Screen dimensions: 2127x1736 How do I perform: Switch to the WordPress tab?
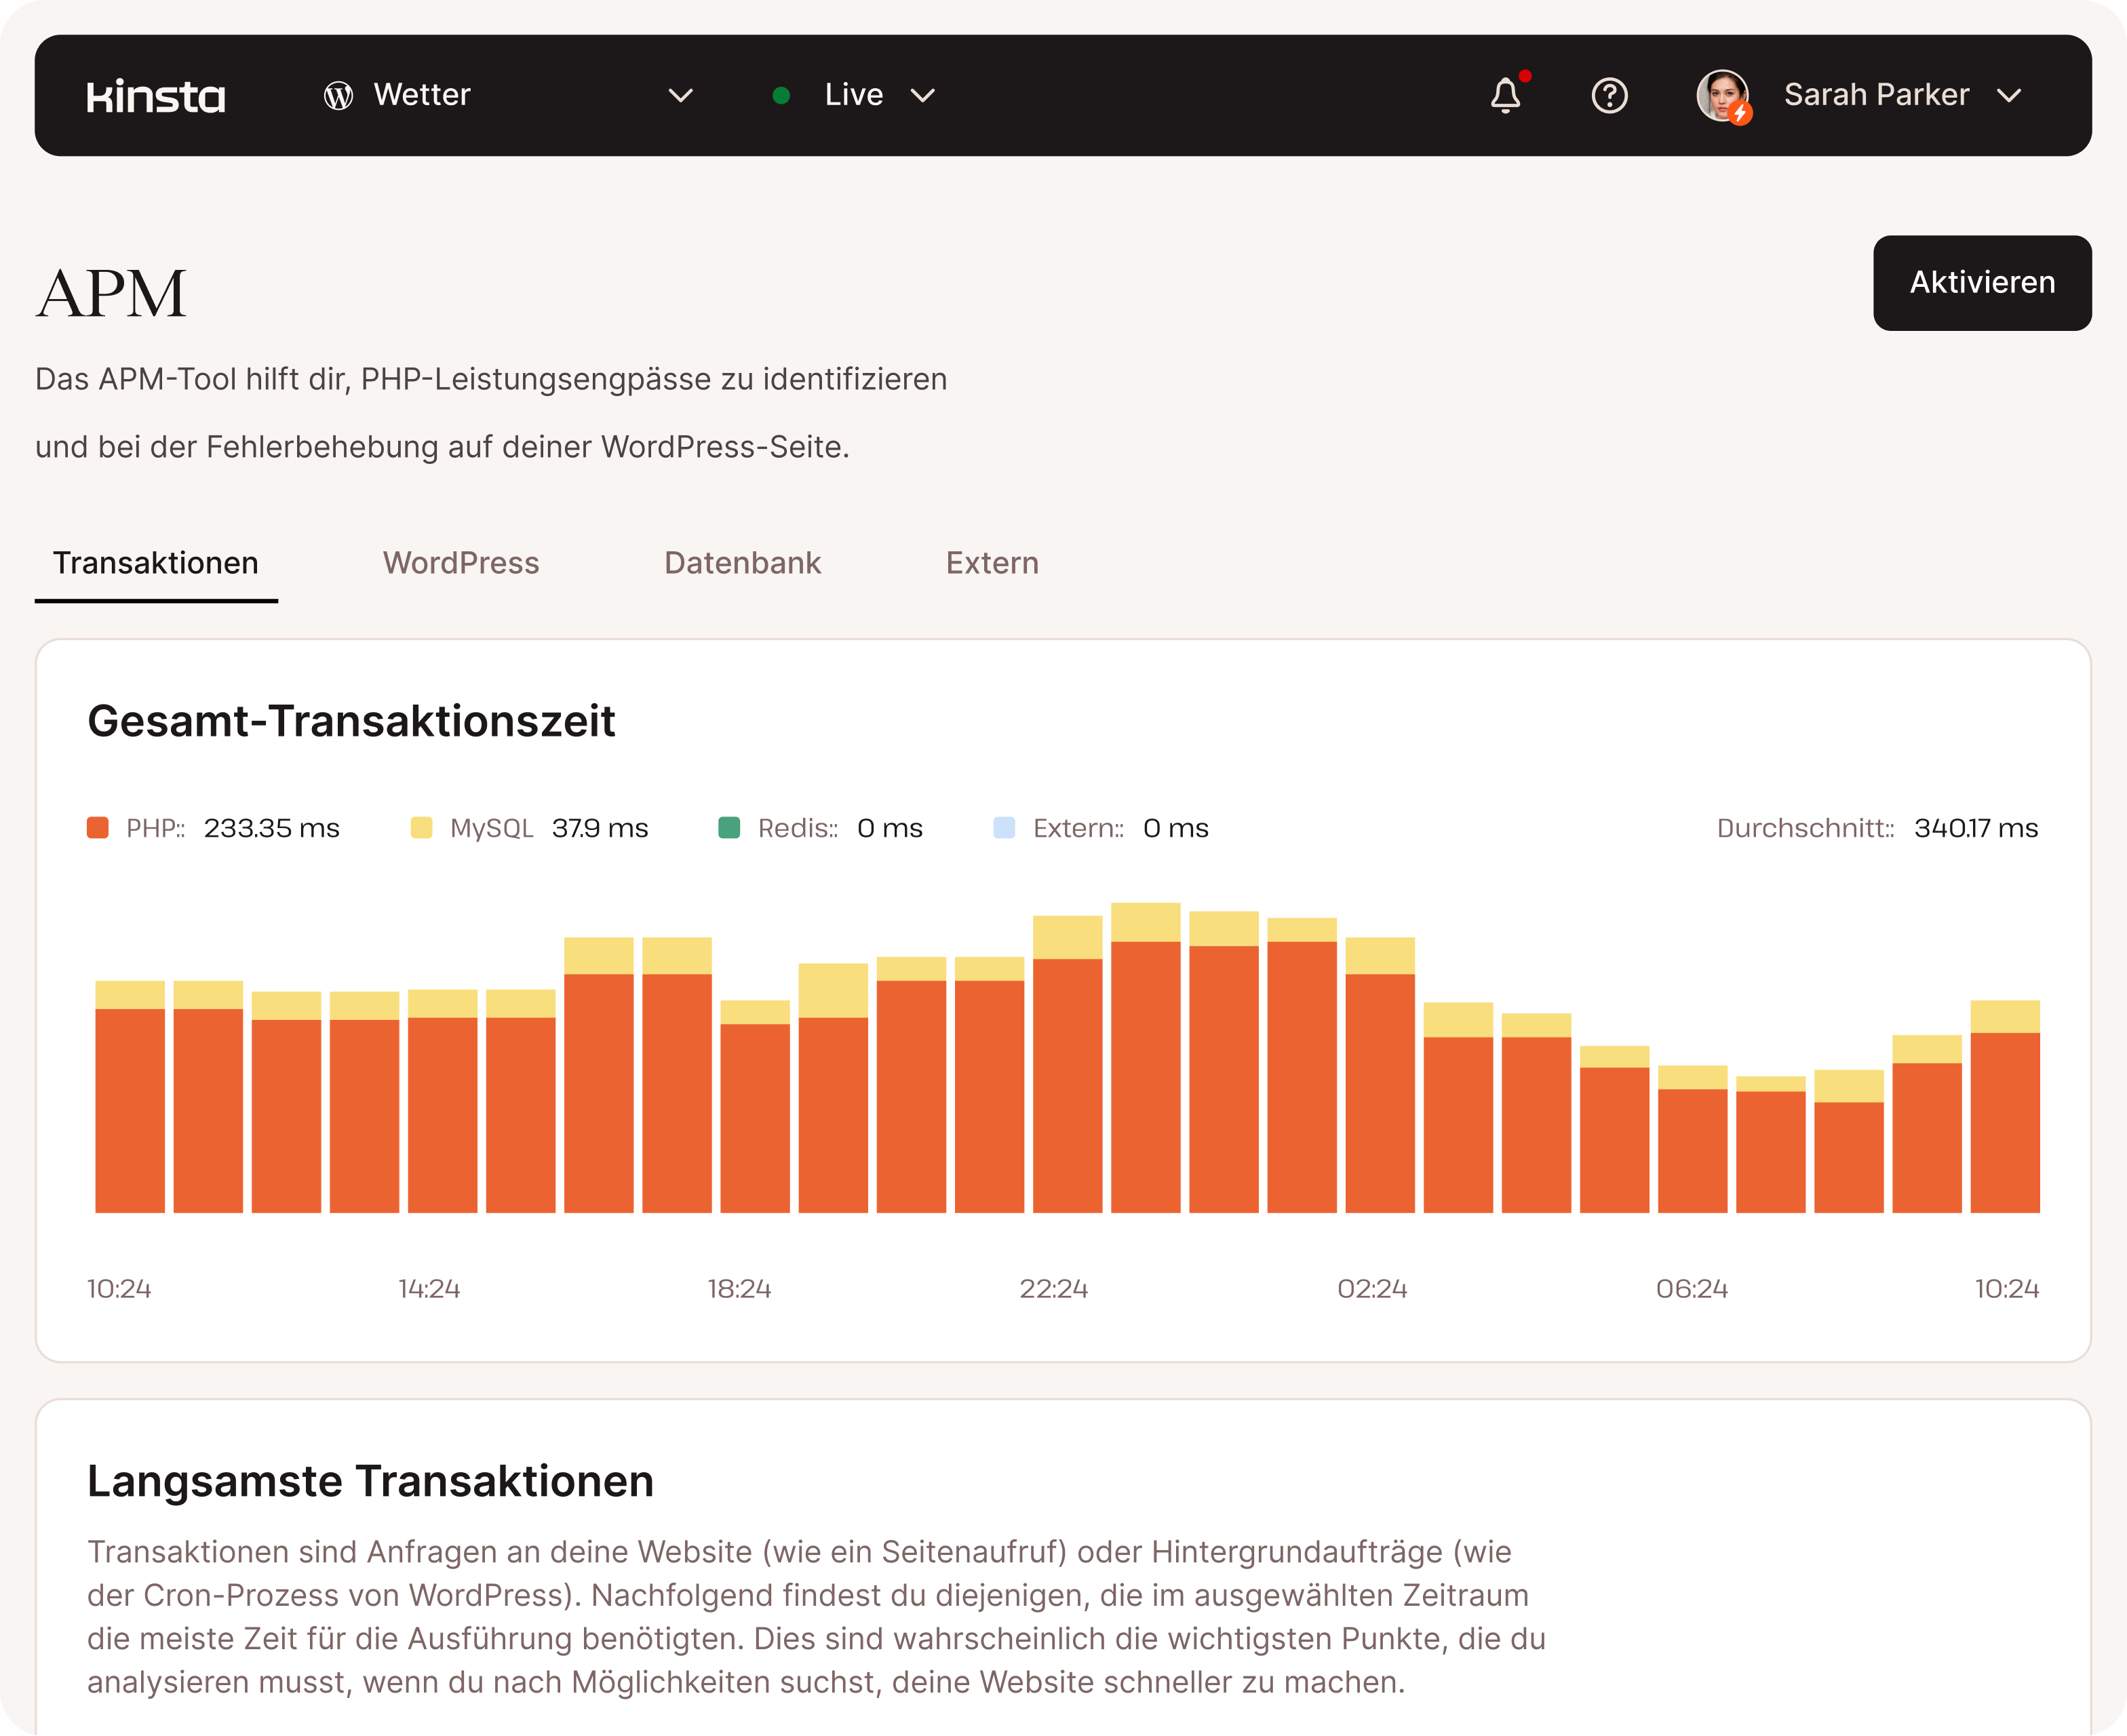(x=461, y=563)
